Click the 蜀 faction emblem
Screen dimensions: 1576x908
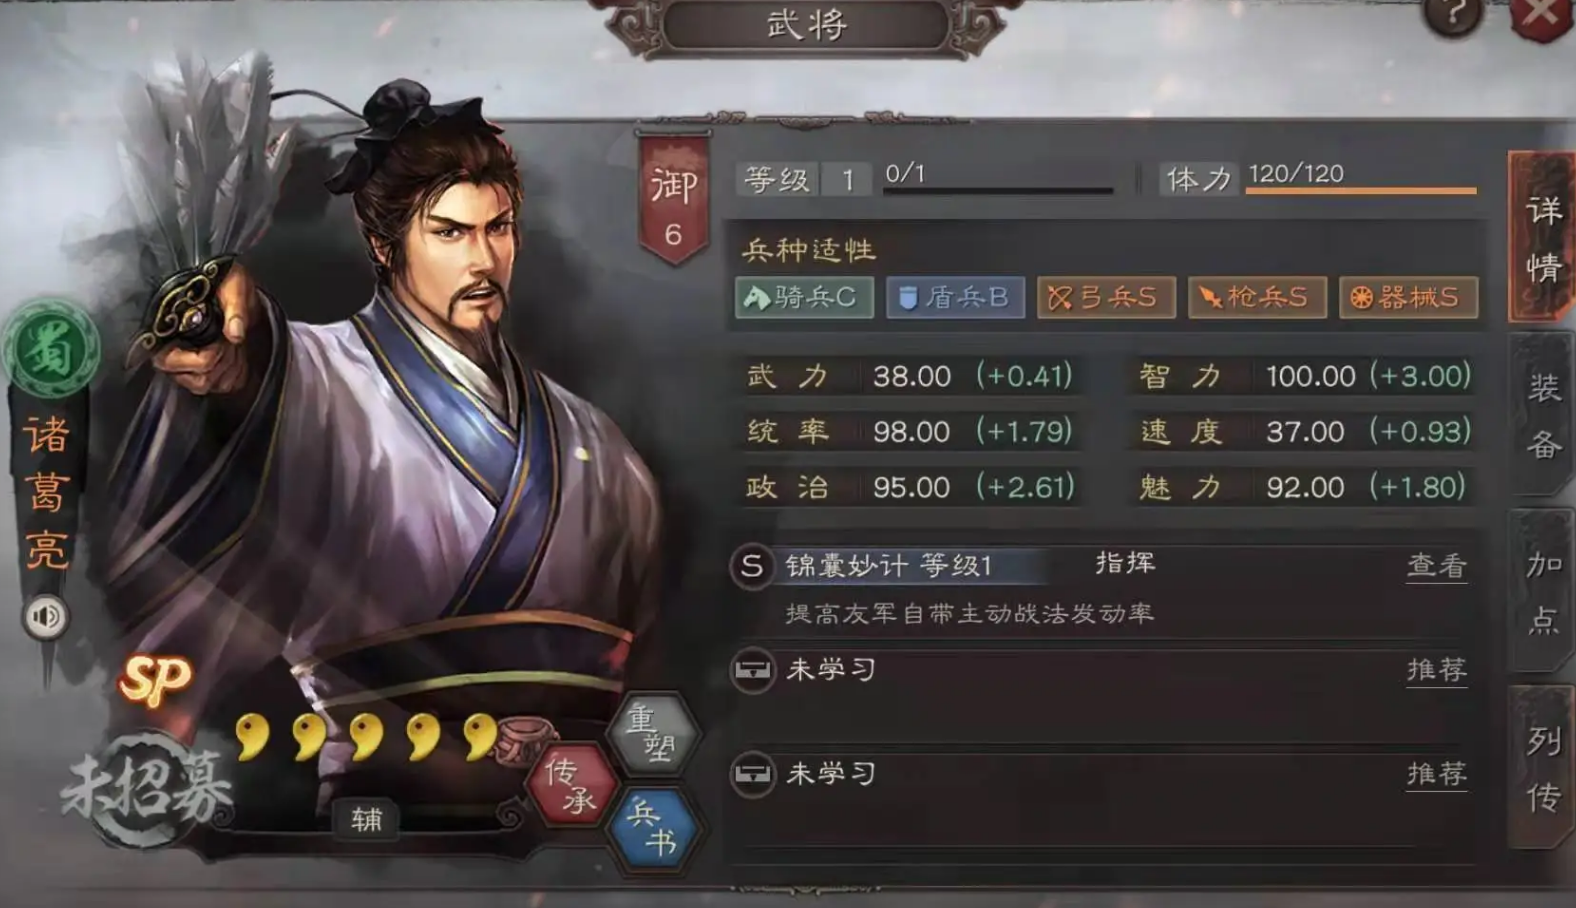(x=50, y=350)
